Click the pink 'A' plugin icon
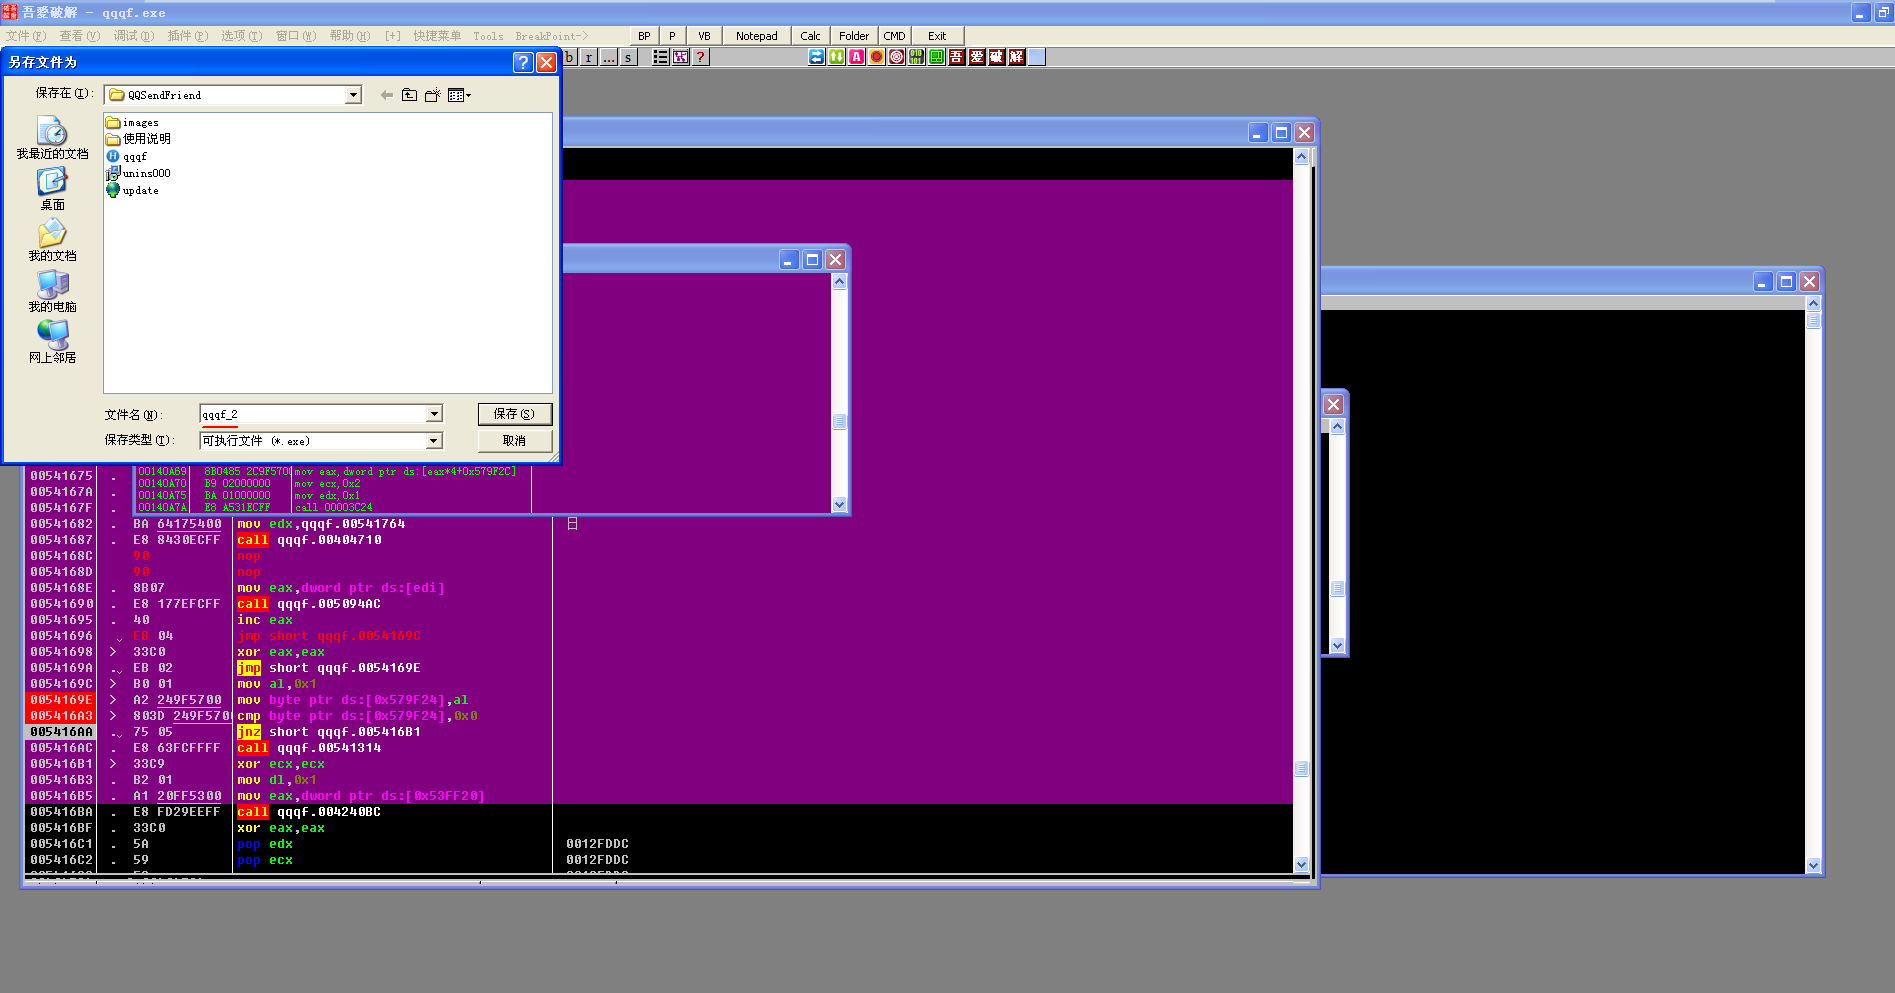1895x993 pixels. point(857,57)
